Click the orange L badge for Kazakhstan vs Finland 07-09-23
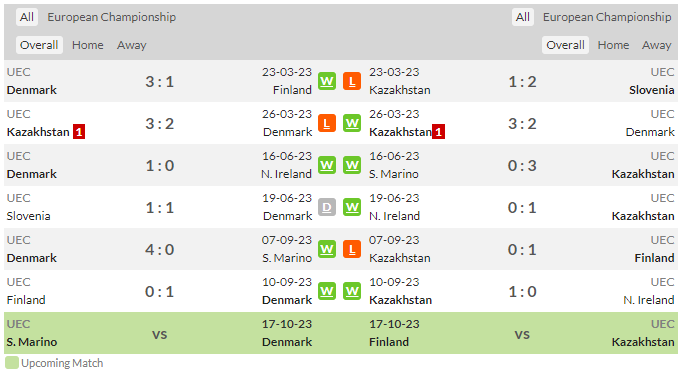Image resolution: width=681 pixels, height=389 pixels. click(x=352, y=250)
